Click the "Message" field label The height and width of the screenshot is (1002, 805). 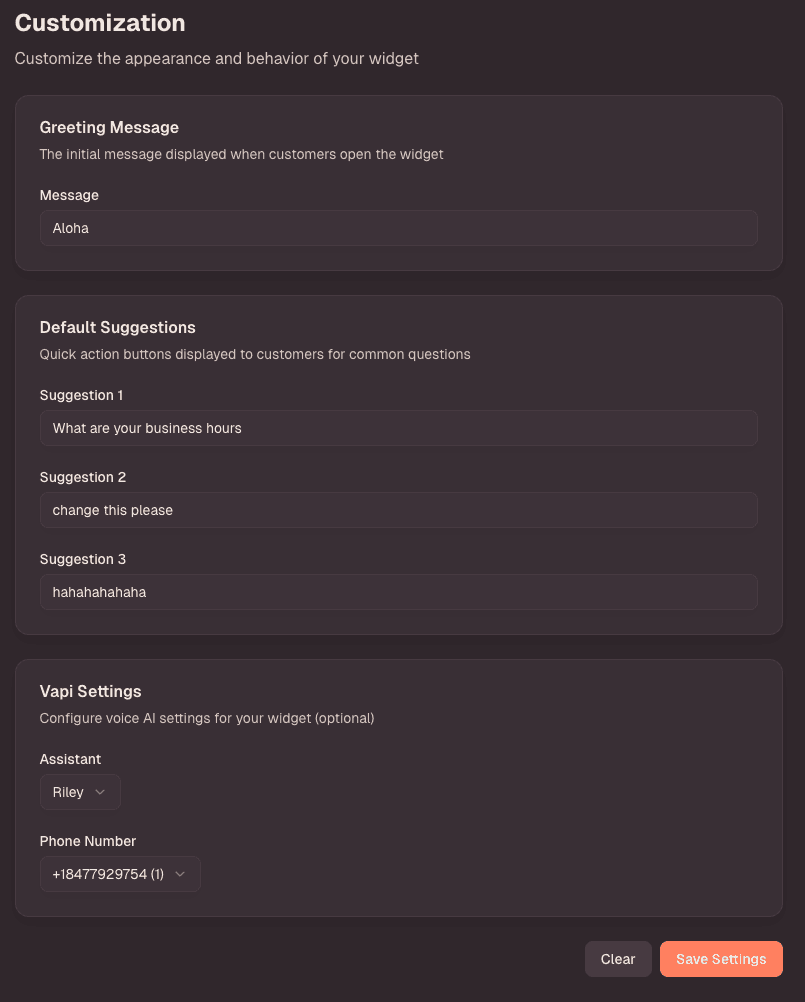point(69,195)
